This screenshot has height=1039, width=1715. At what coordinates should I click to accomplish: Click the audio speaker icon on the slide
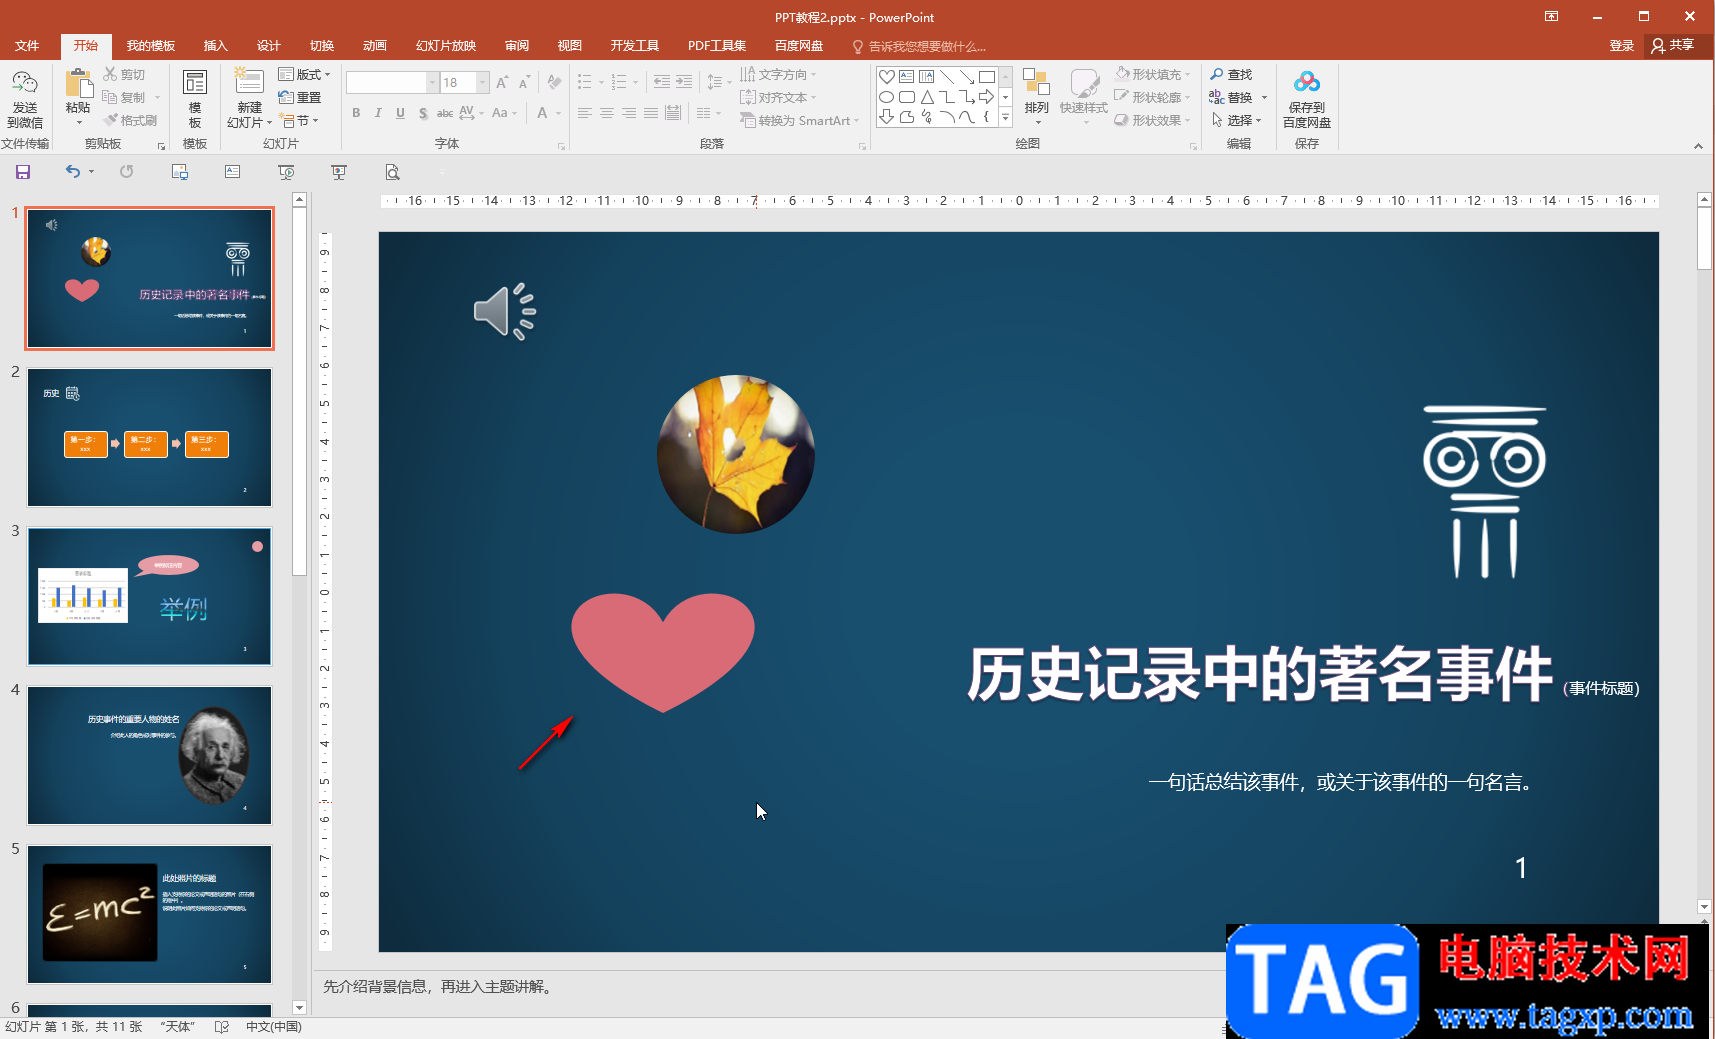(505, 312)
